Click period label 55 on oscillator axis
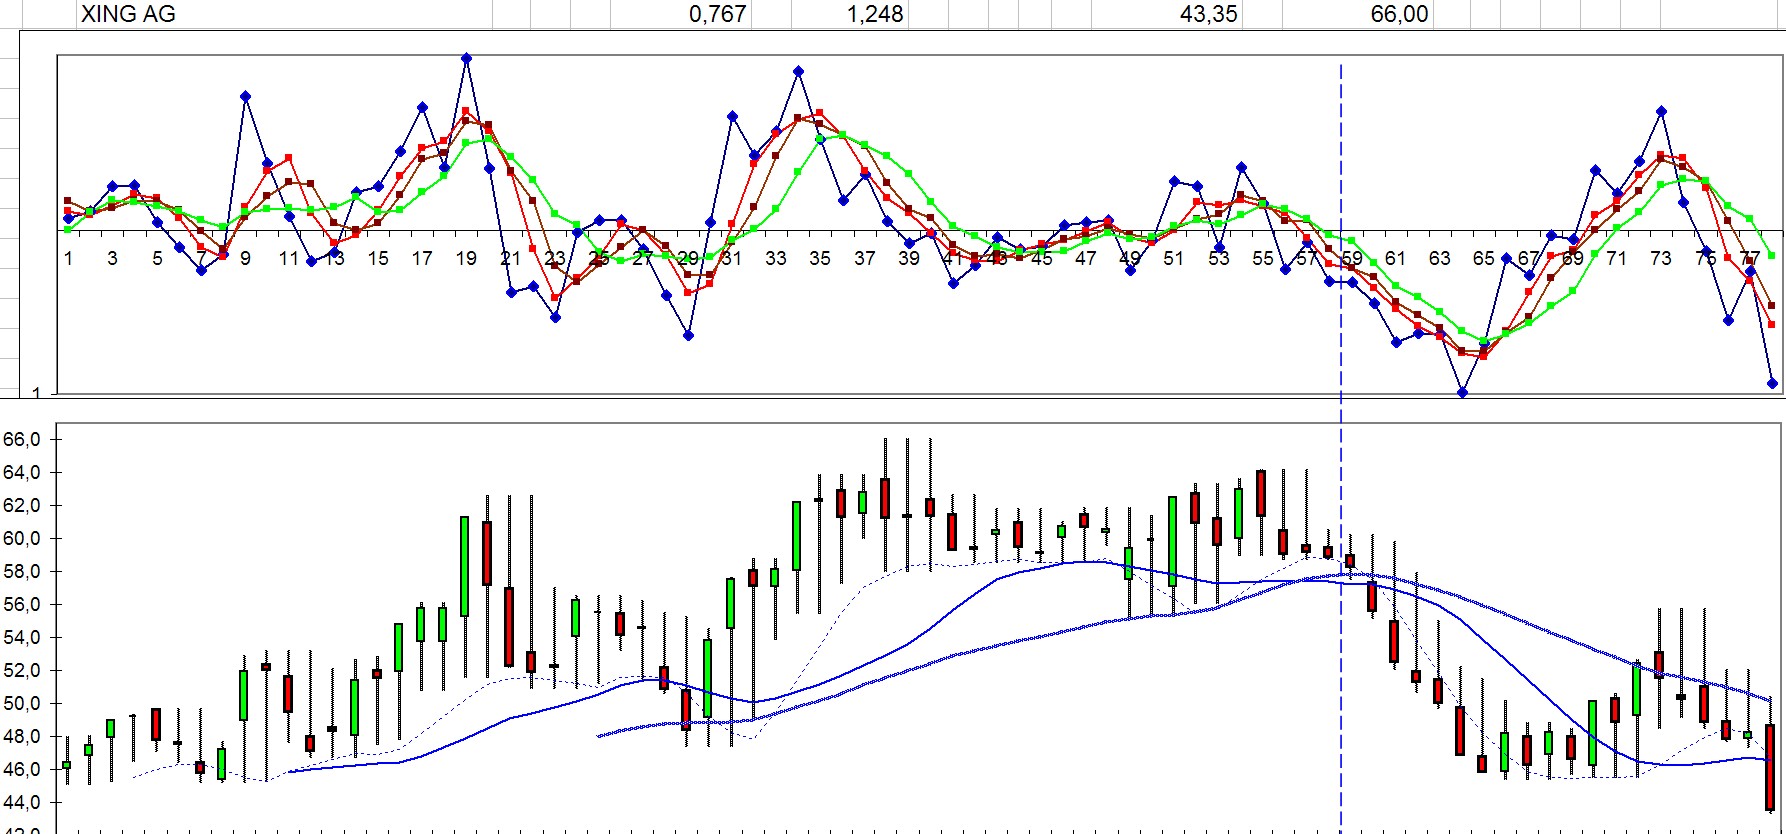The image size is (1786, 834). 1263,258
